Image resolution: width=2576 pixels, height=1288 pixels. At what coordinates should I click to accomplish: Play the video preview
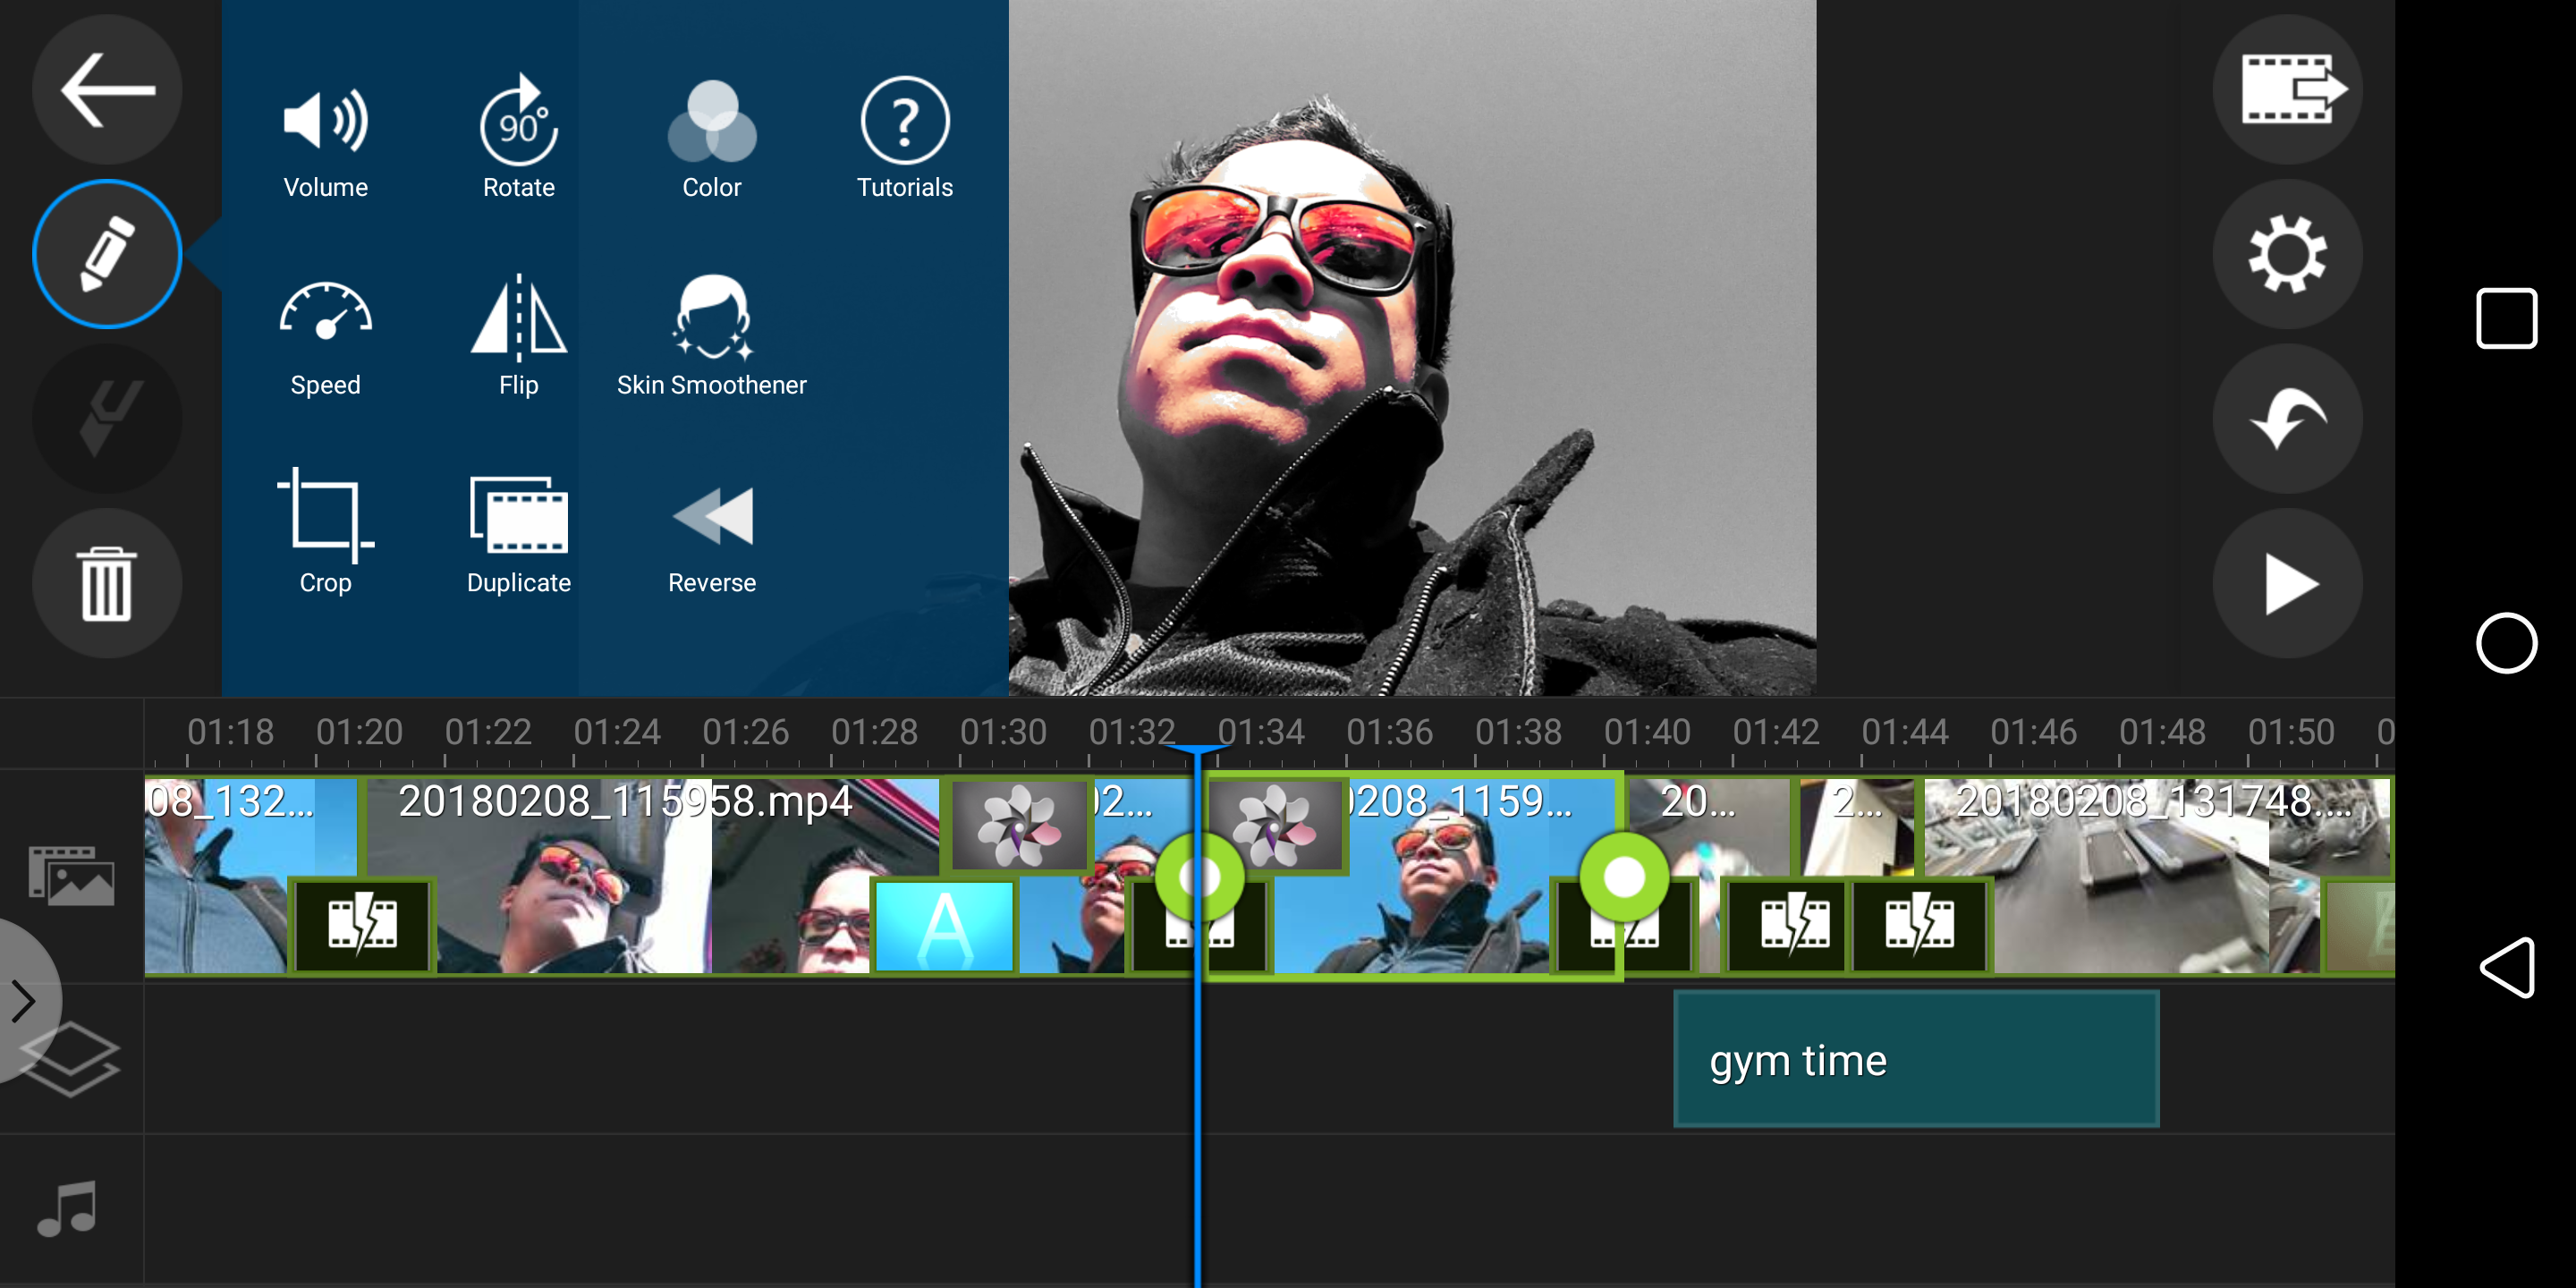pos(2287,583)
